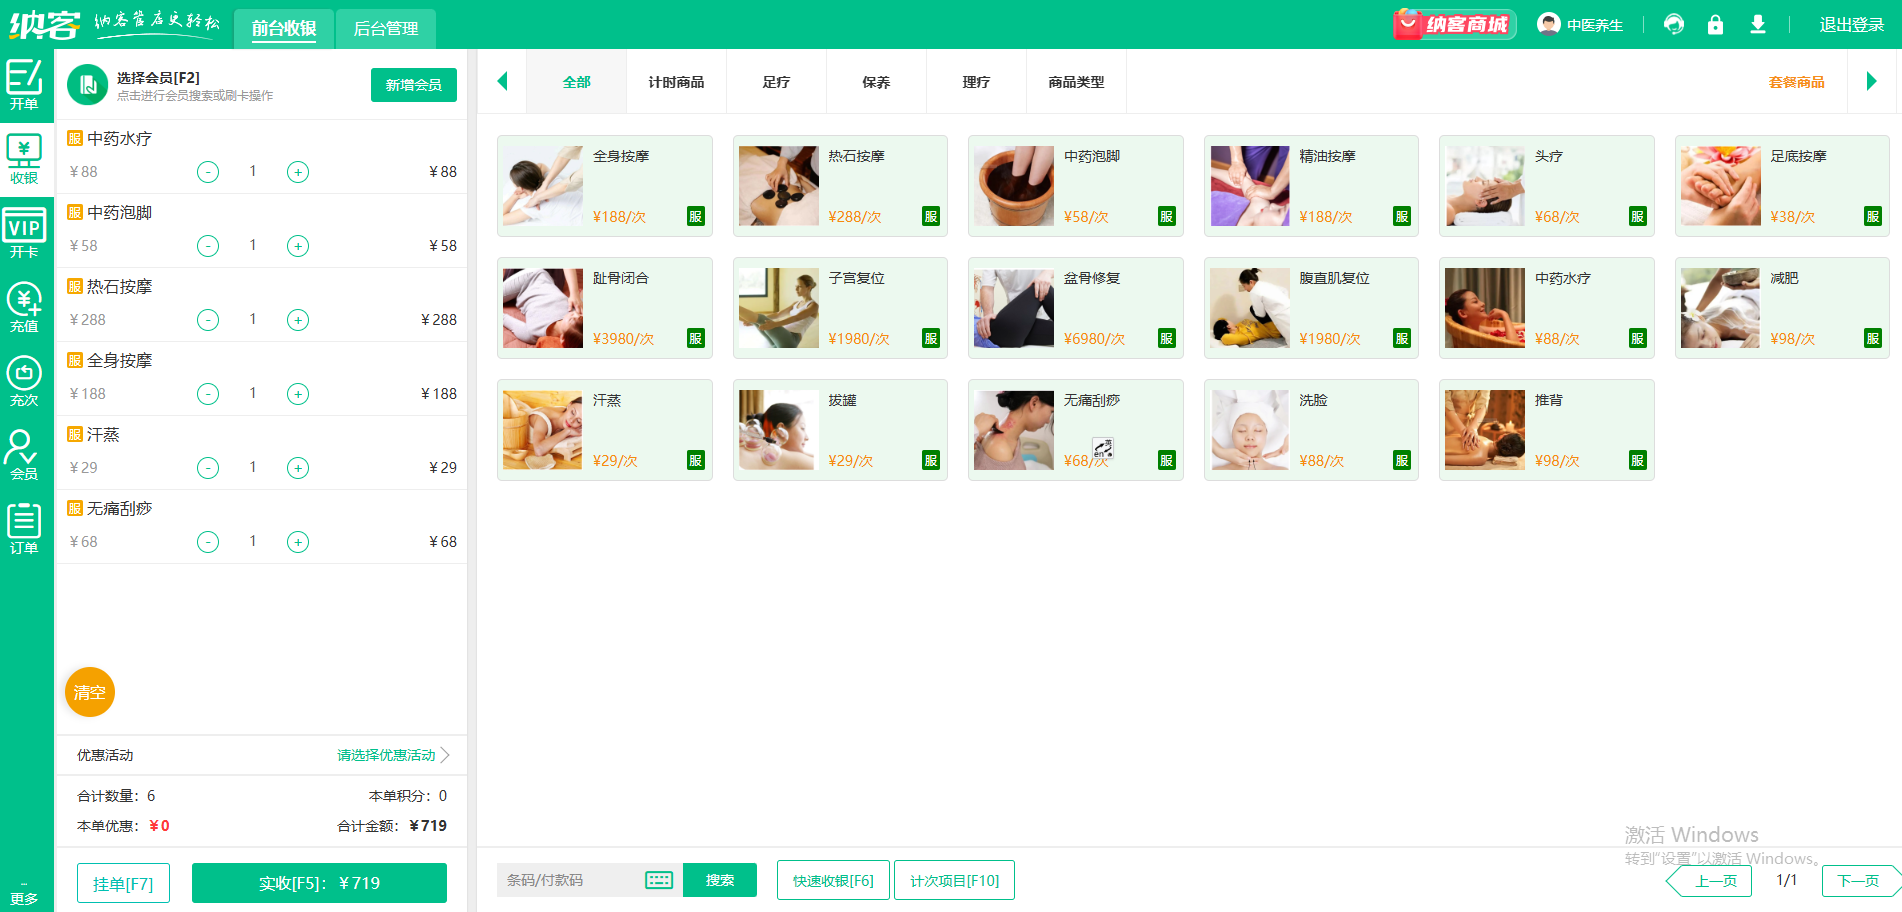Go to 下一页 next page
The width and height of the screenshot is (1902, 912).
pos(1859,881)
